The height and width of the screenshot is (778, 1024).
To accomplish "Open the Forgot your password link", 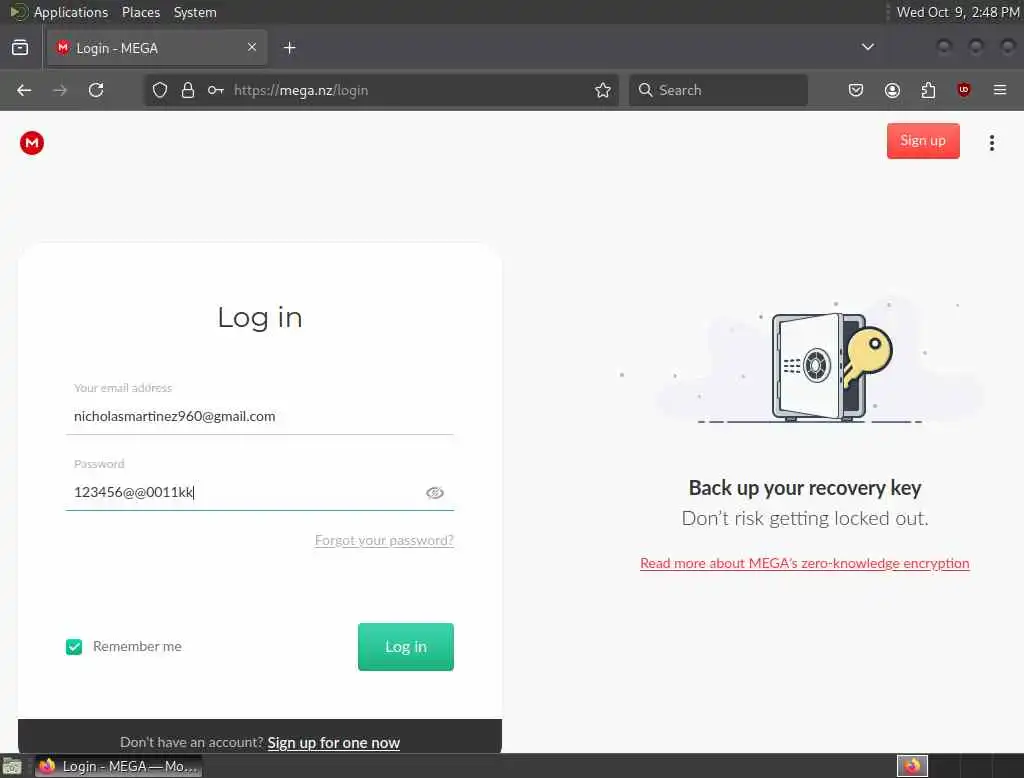I will coord(384,540).
